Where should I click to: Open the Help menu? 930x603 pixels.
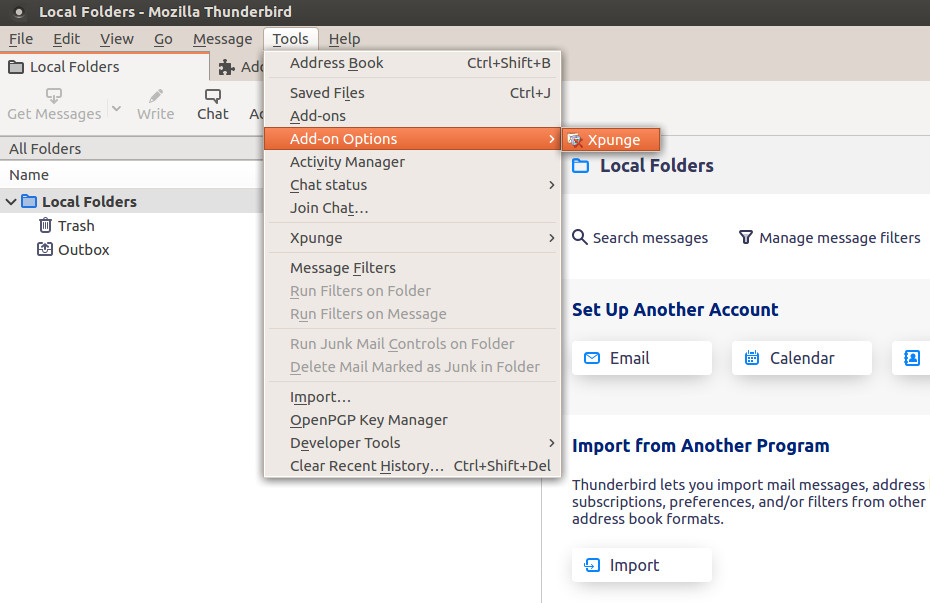(x=345, y=39)
